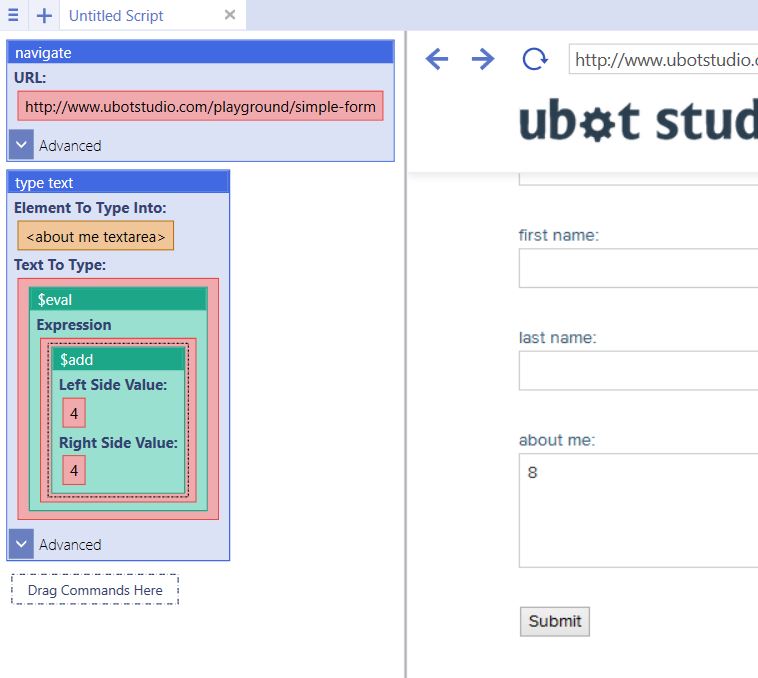Click the last name input field
Screen dimensions: 758x678
click(638, 371)
